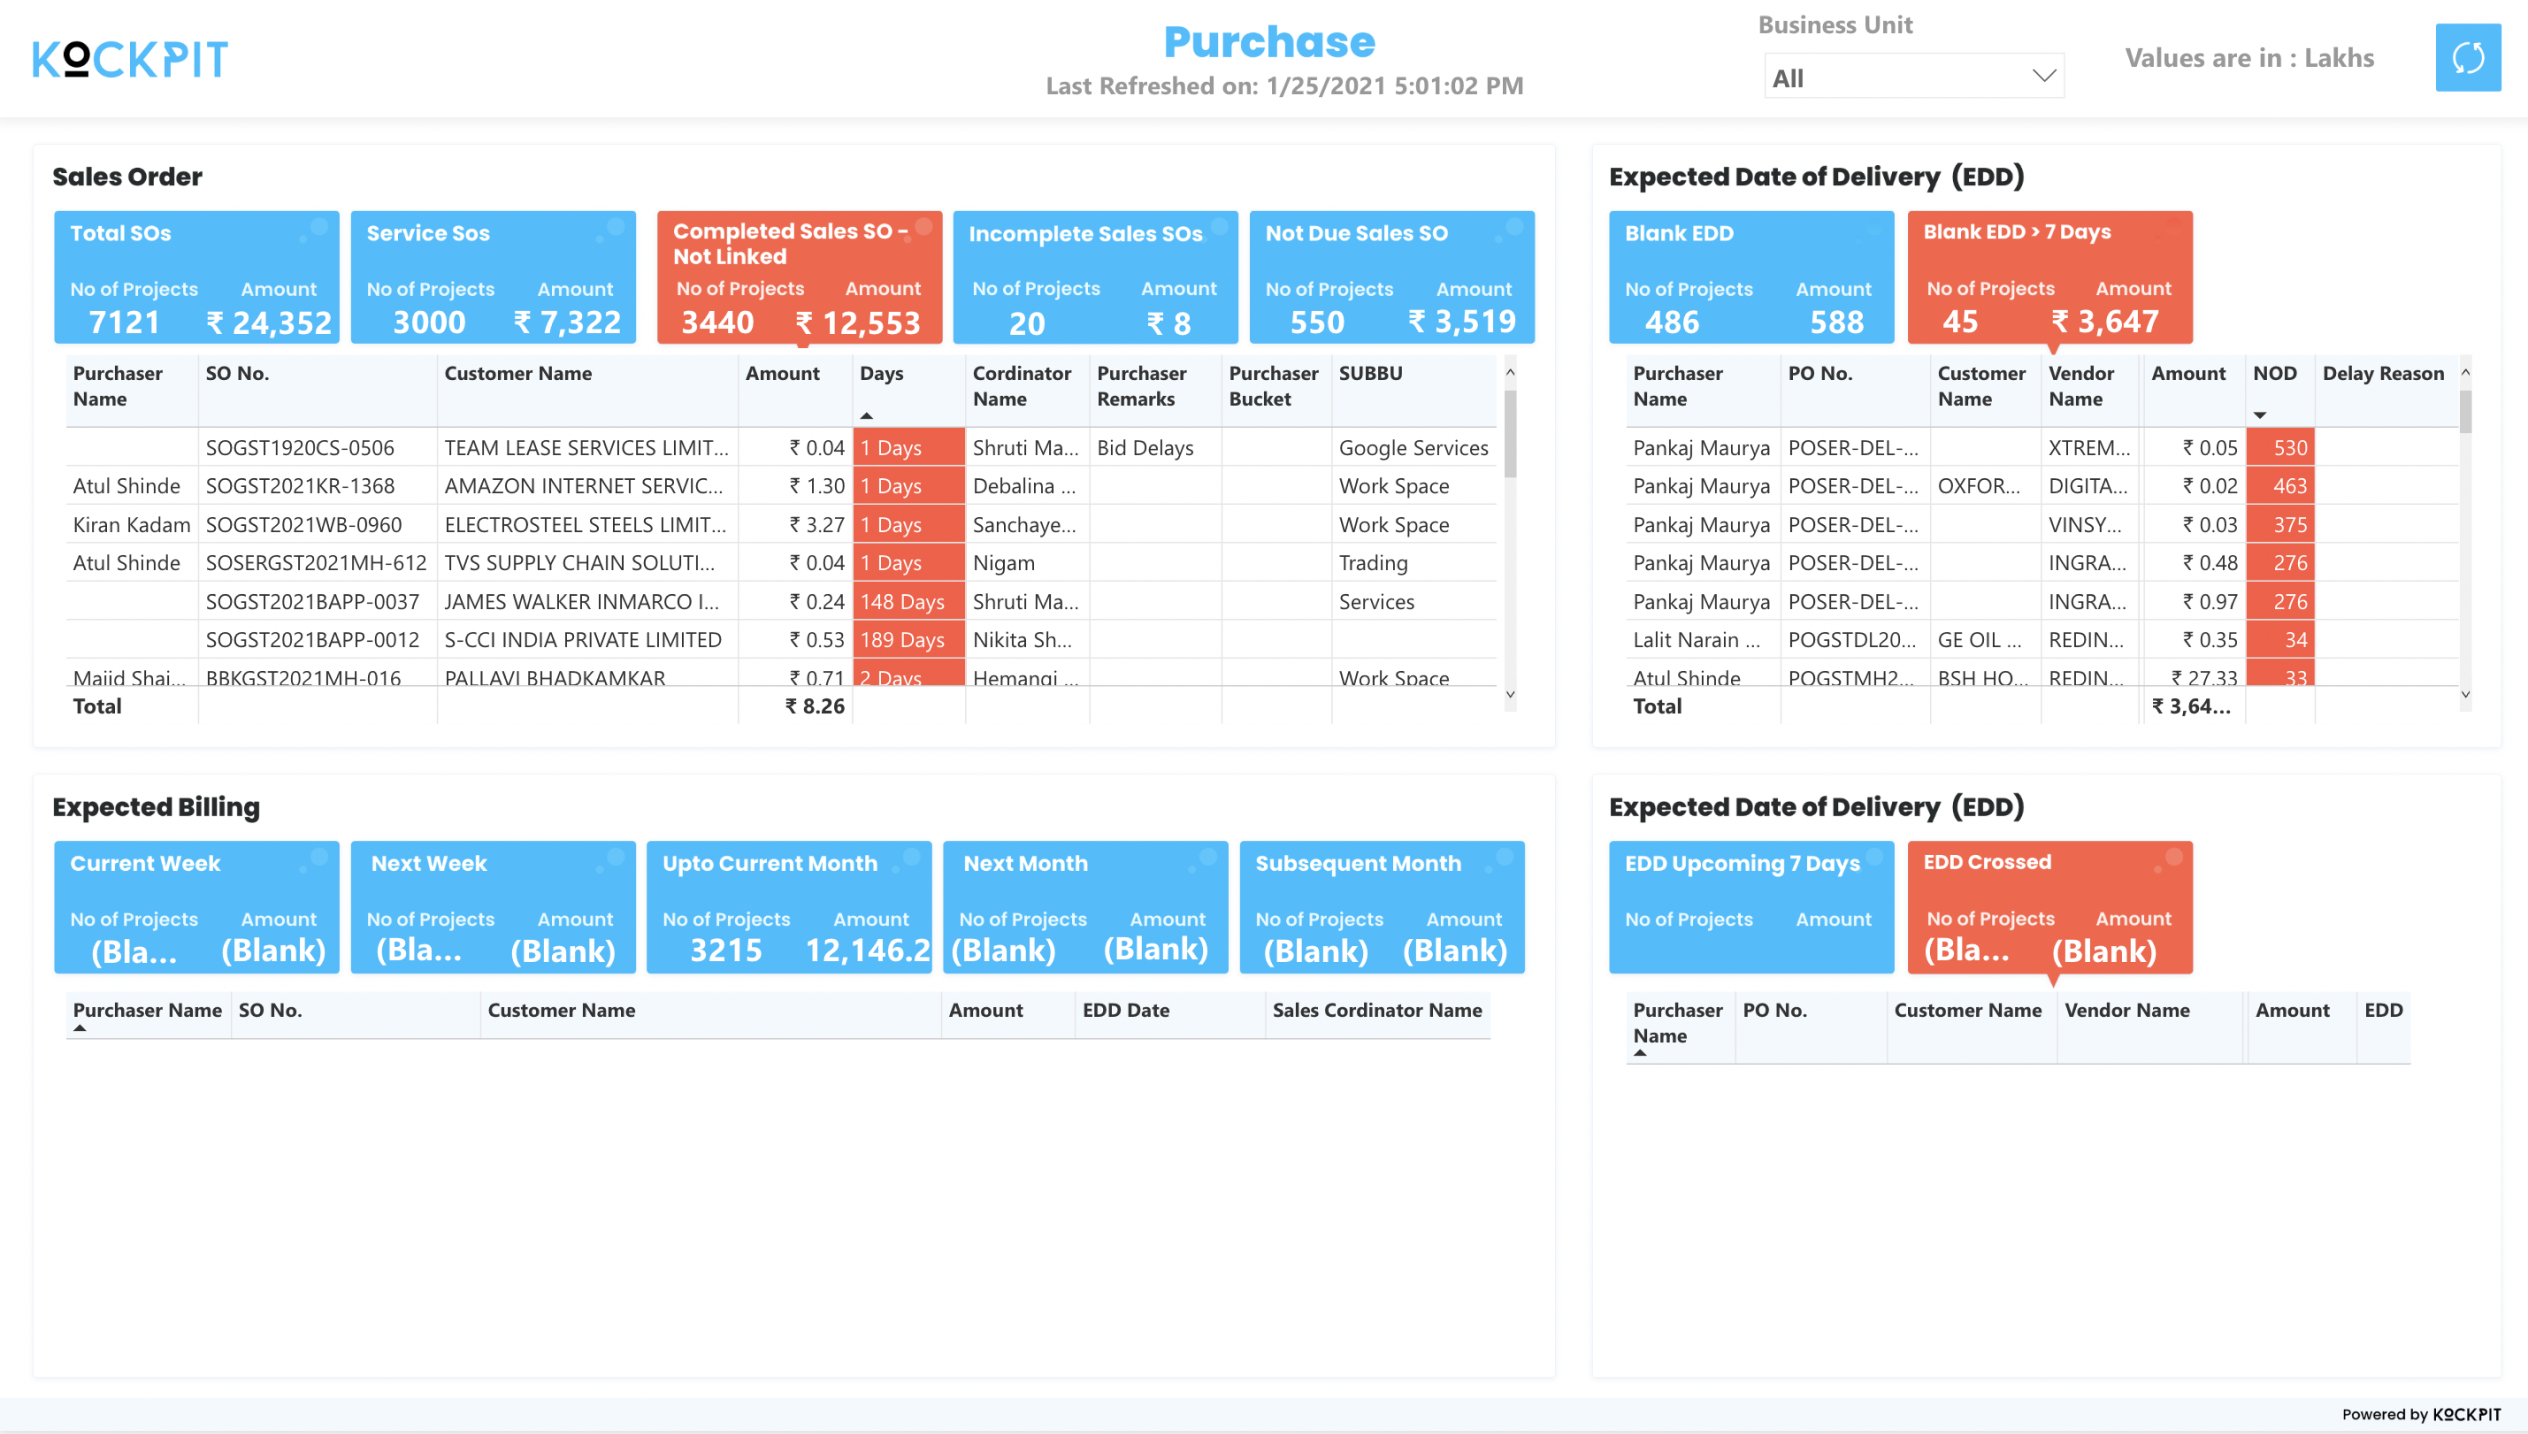Click EDD table scroll up arrow

click(2465, 372)
